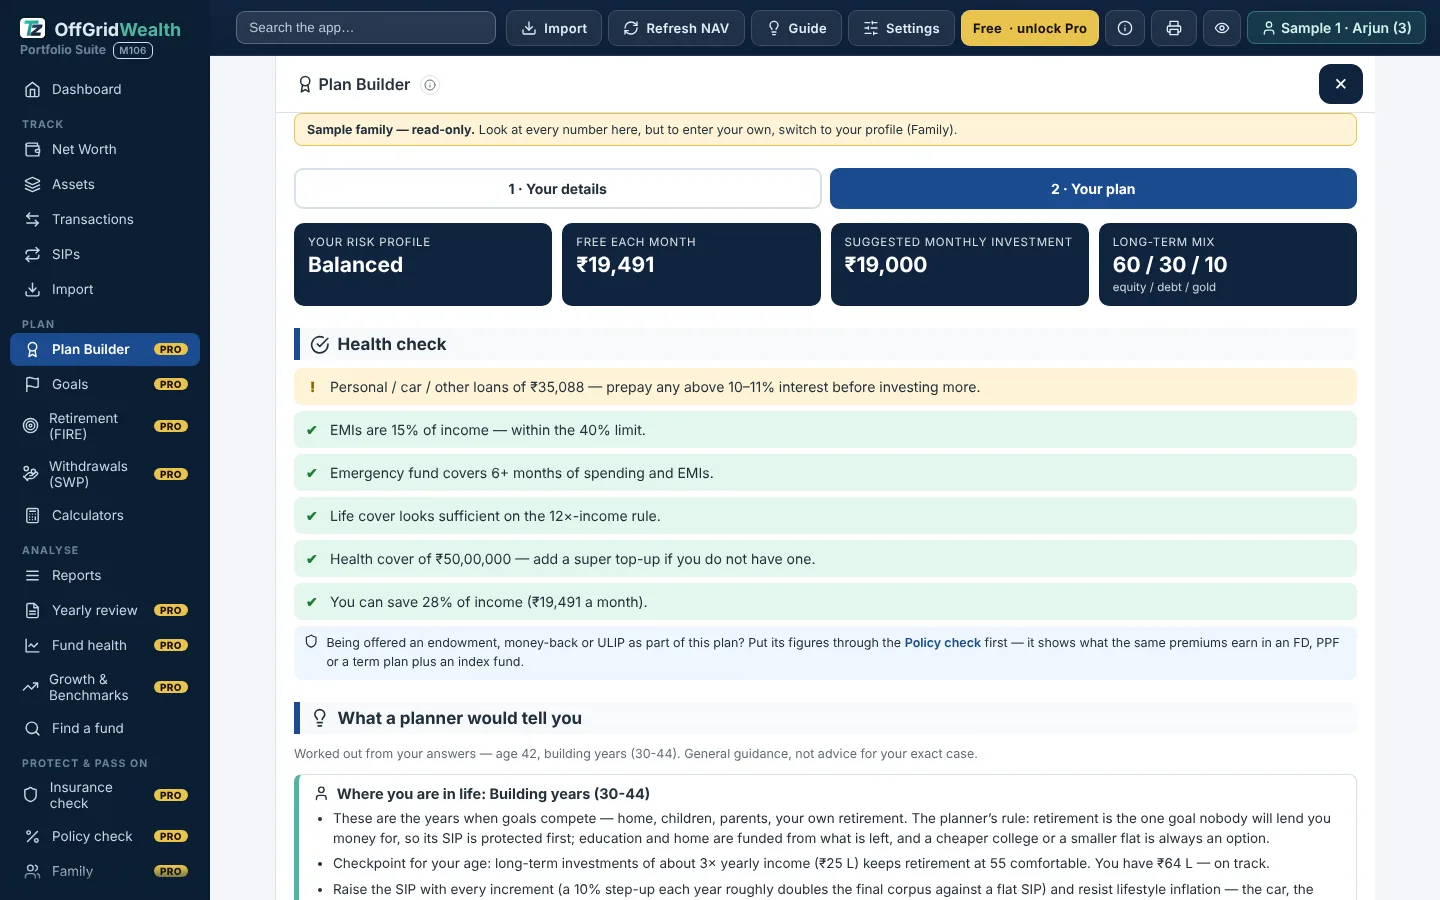Open Insurance check page
Viewport: 1440px width, 900px height.
[105, 795]
